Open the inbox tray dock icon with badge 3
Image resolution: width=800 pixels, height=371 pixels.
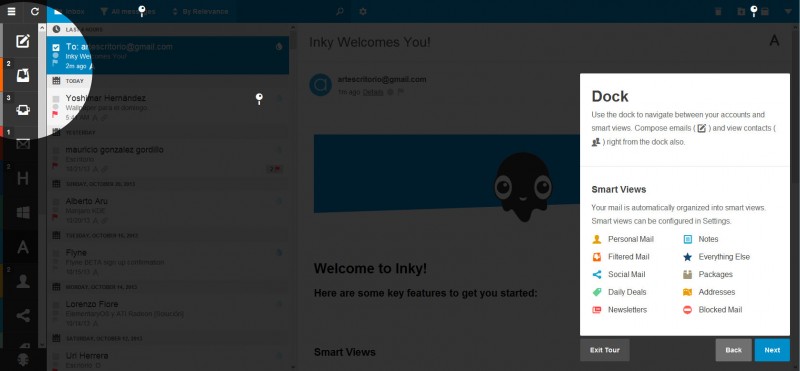[22, 110]
